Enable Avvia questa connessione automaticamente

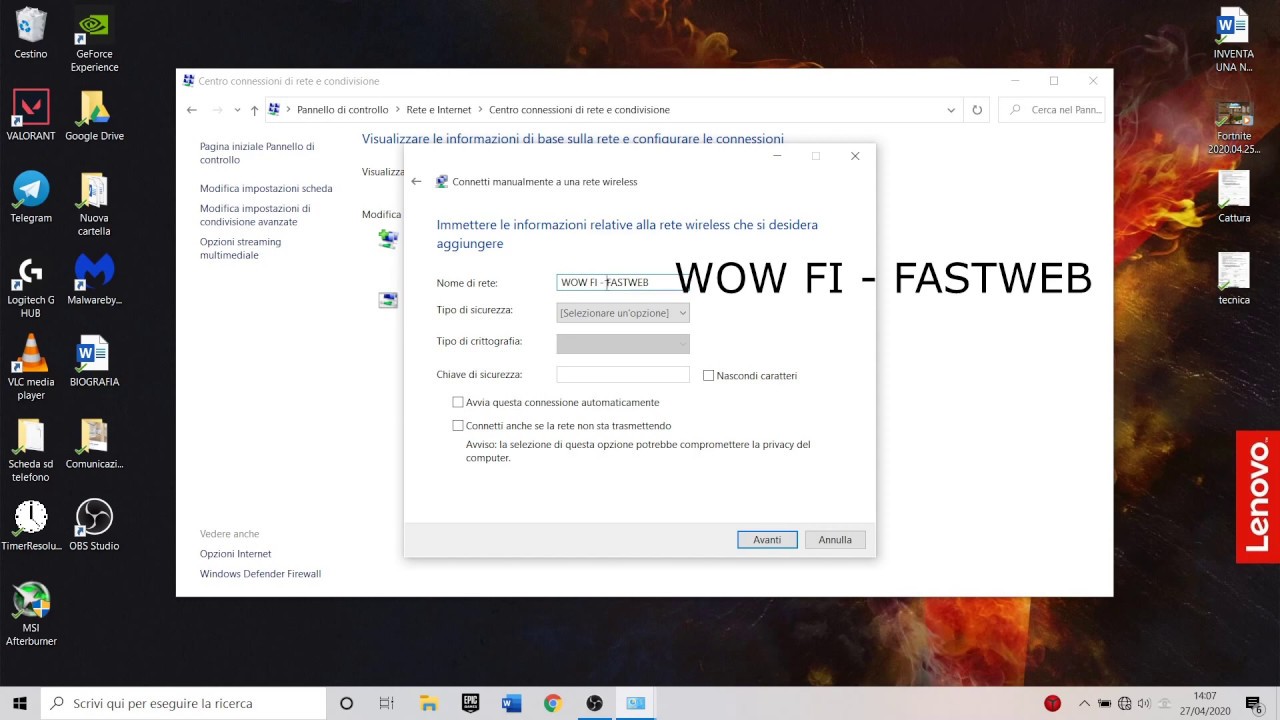[x=458, y=402]
